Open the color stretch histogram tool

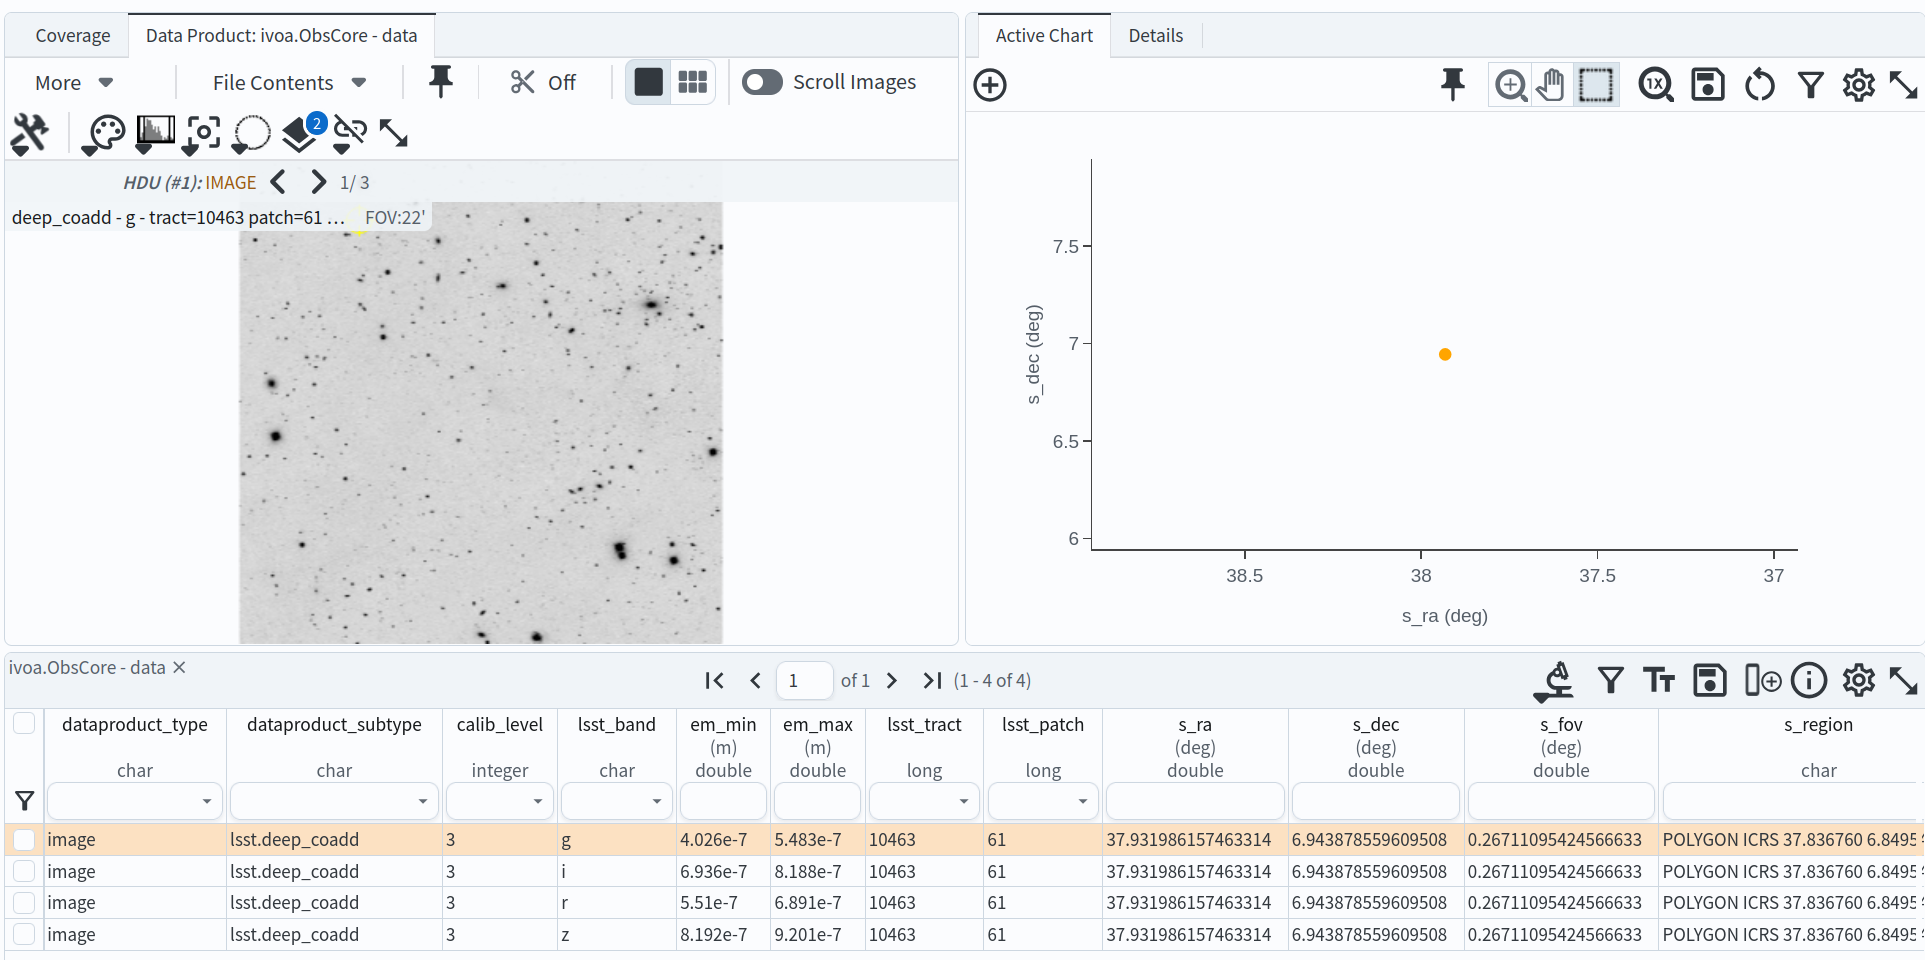pos(155,132)
